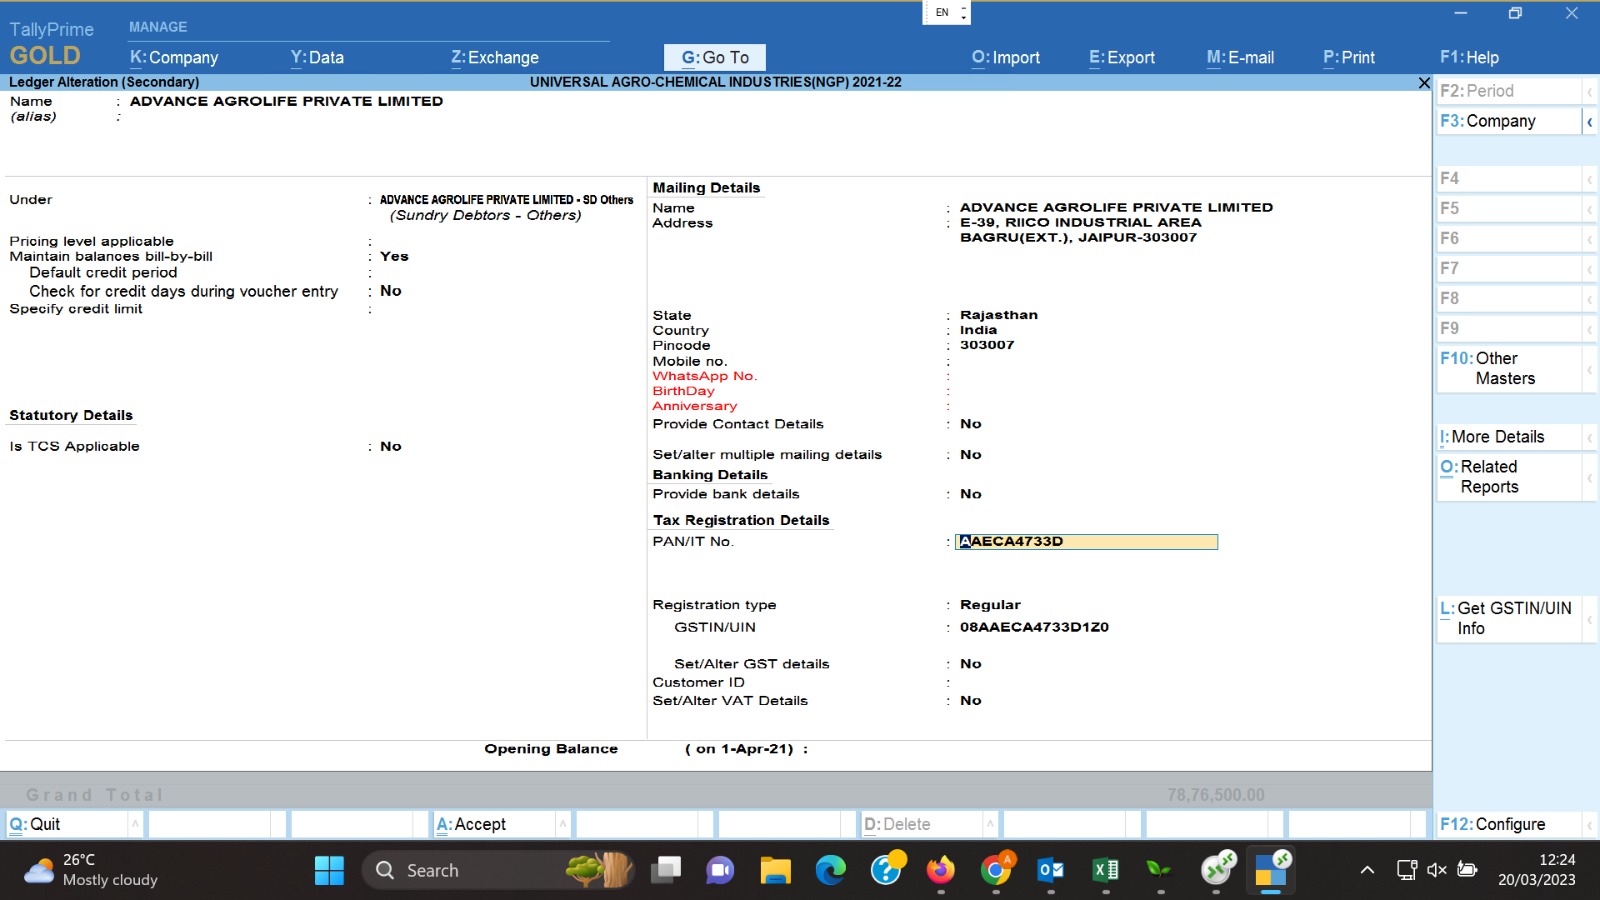Open the EN language selector
1600x900 pixels.
[946, 13]
